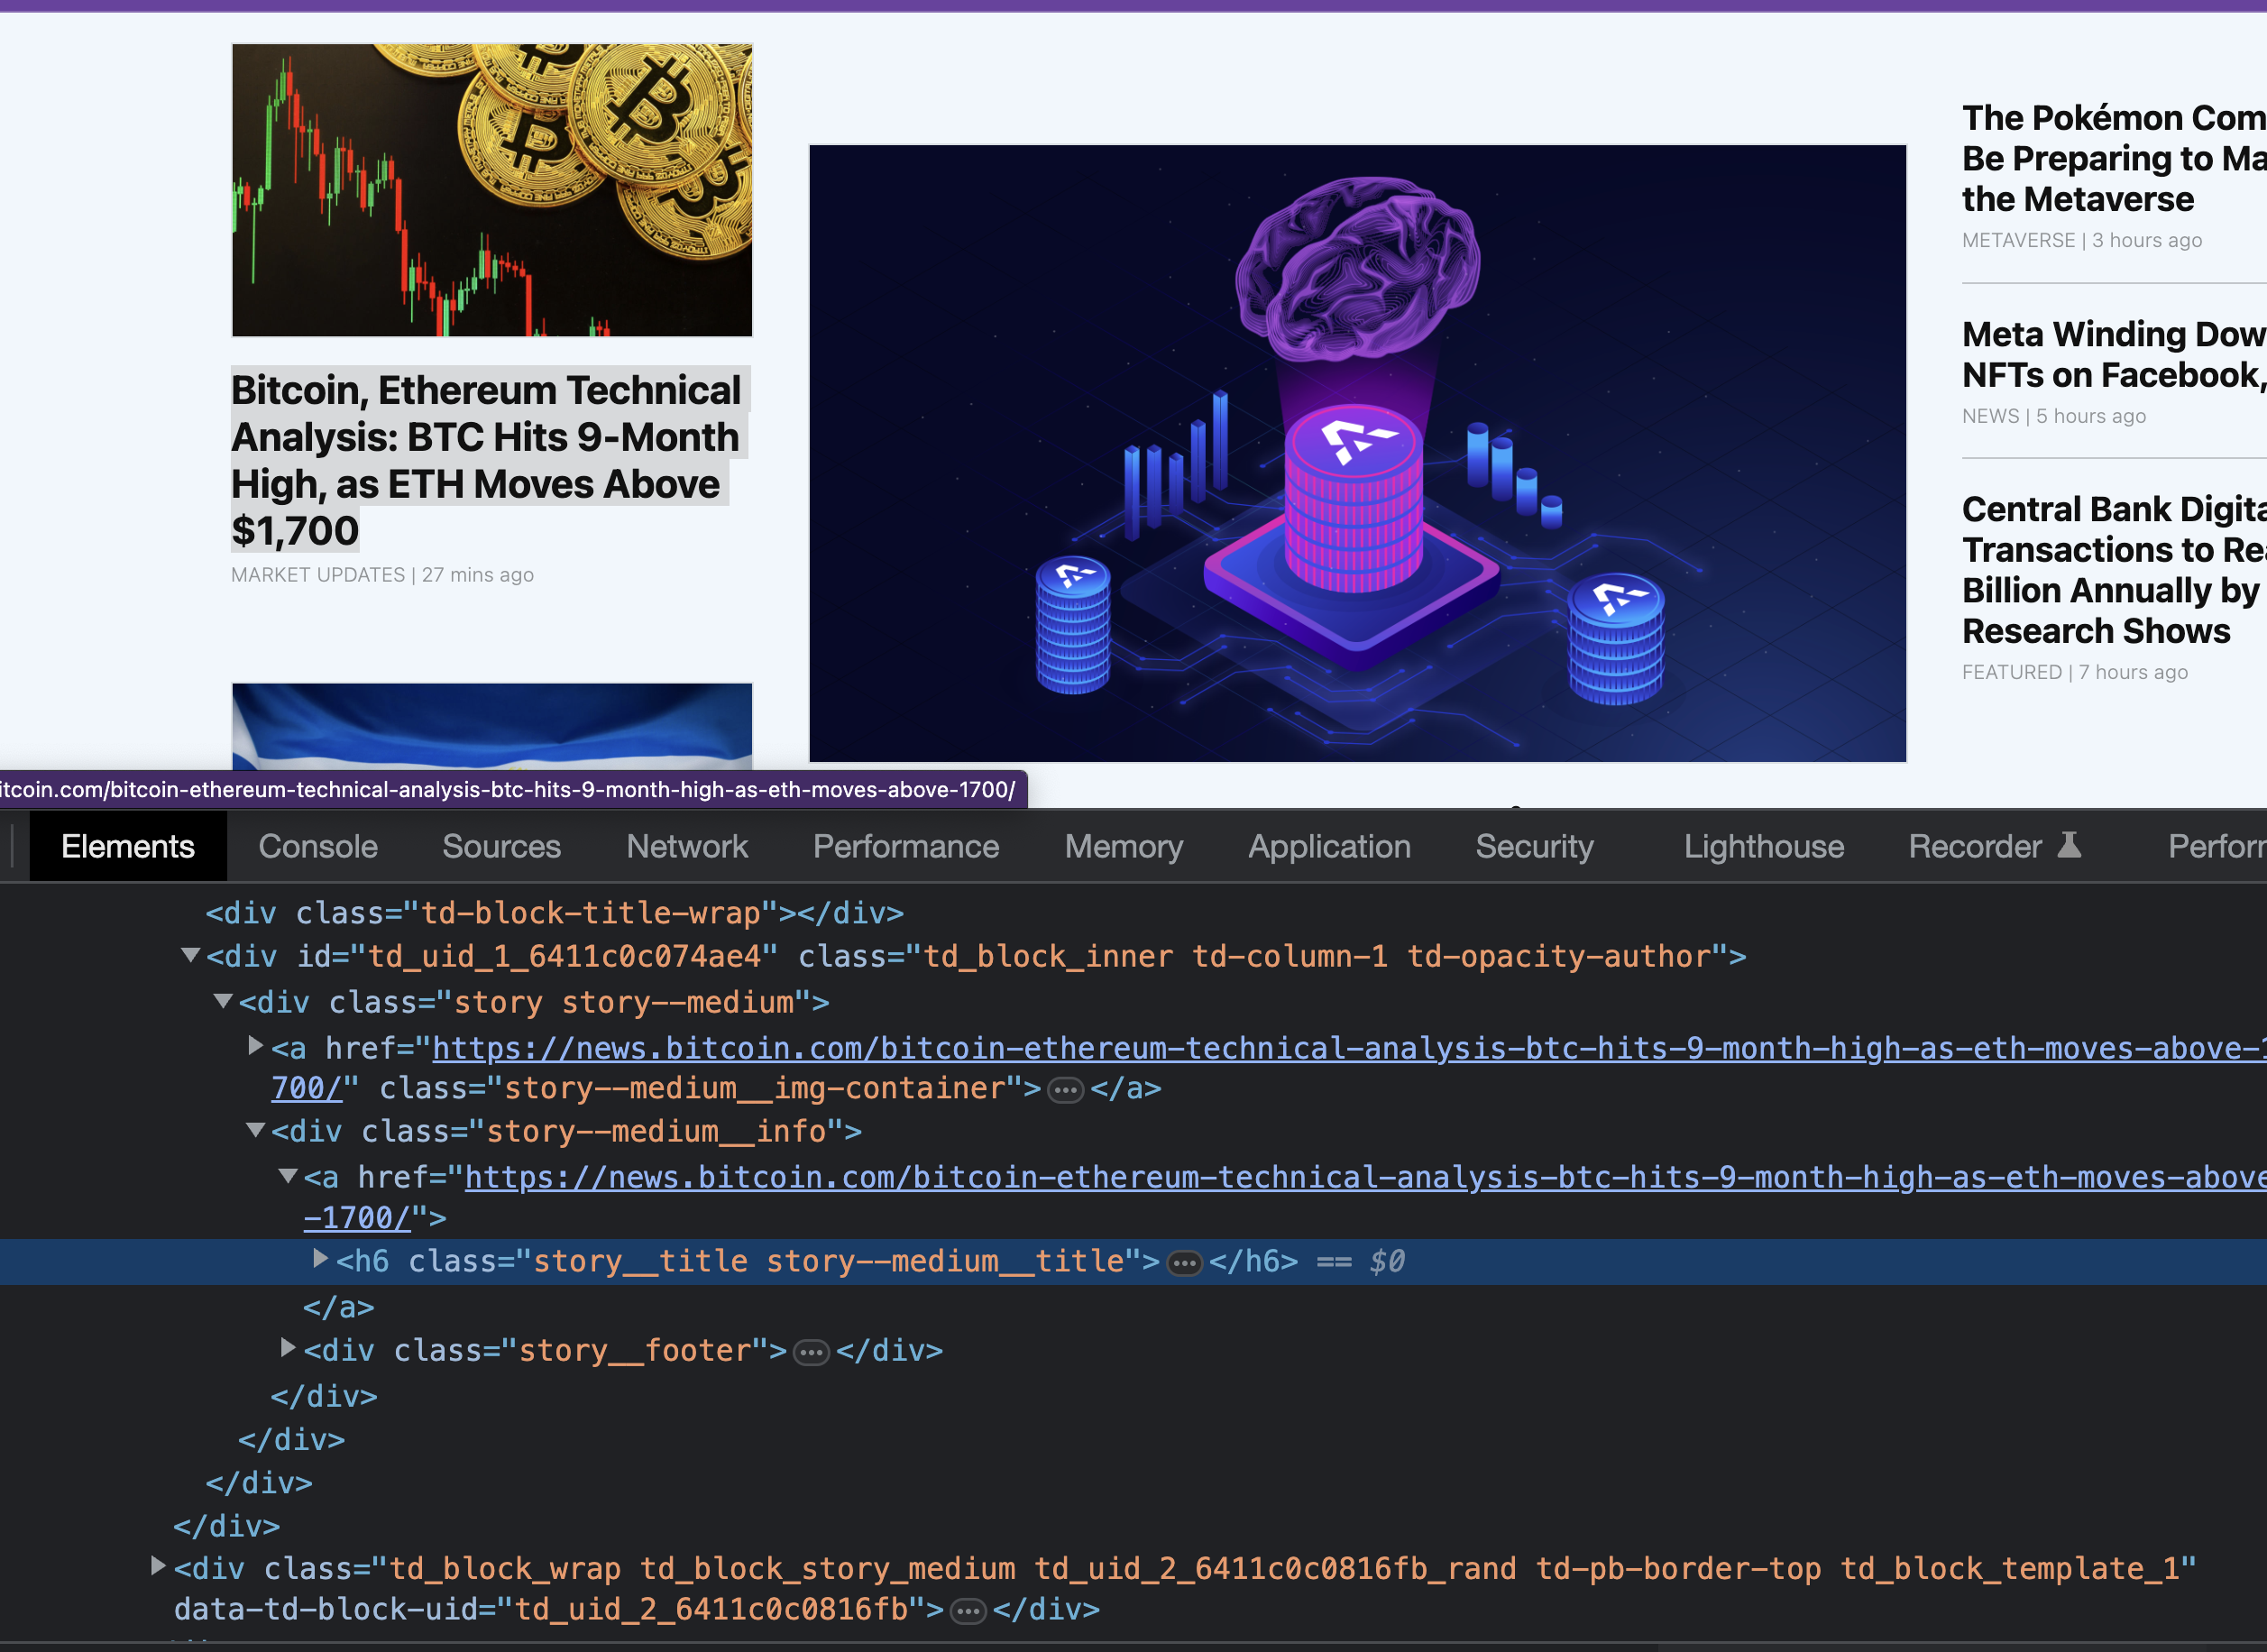Expand the story--medium__img-container anchor node
Screen dimensions: 2267x1652
point(256,1046)
